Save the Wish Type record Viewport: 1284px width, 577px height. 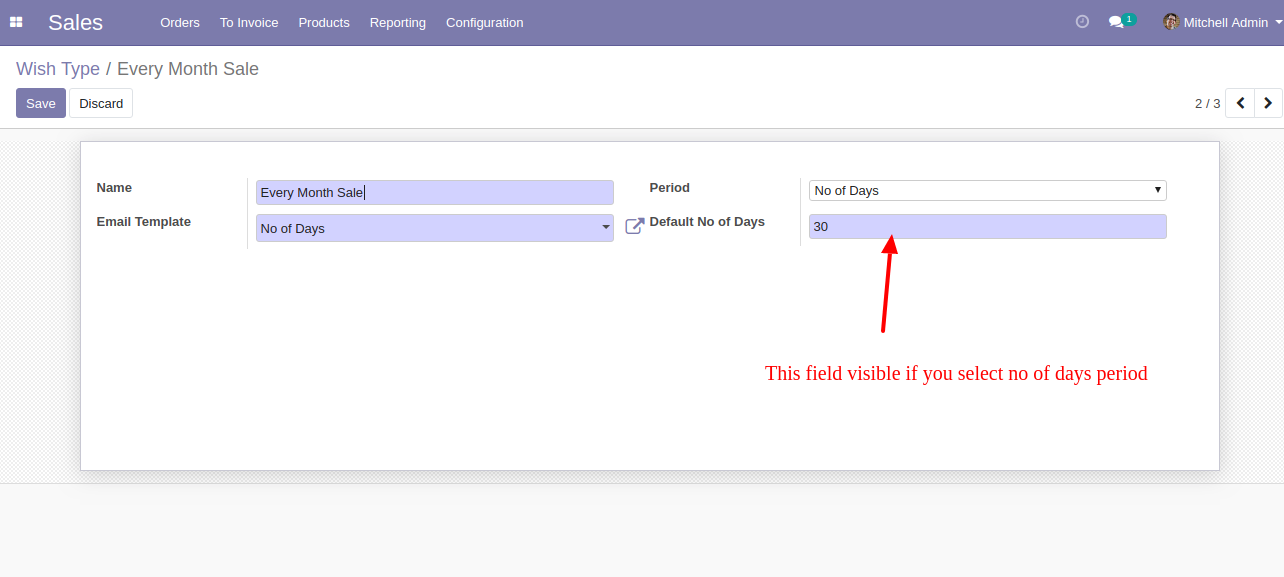[x=41, y=103]
